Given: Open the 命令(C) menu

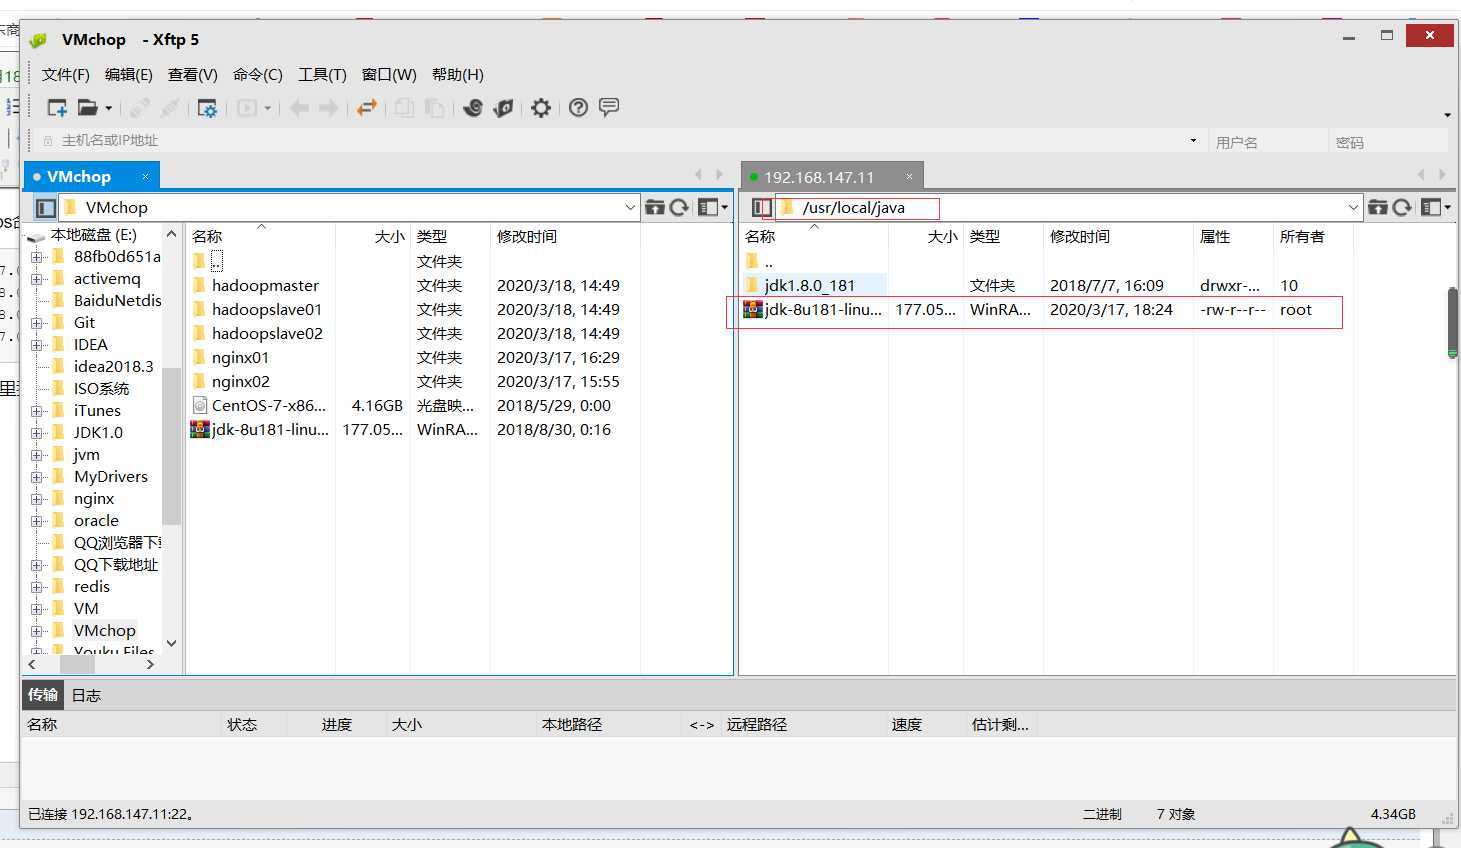Looking at the screenshot, I should click(x=258, y=75).
